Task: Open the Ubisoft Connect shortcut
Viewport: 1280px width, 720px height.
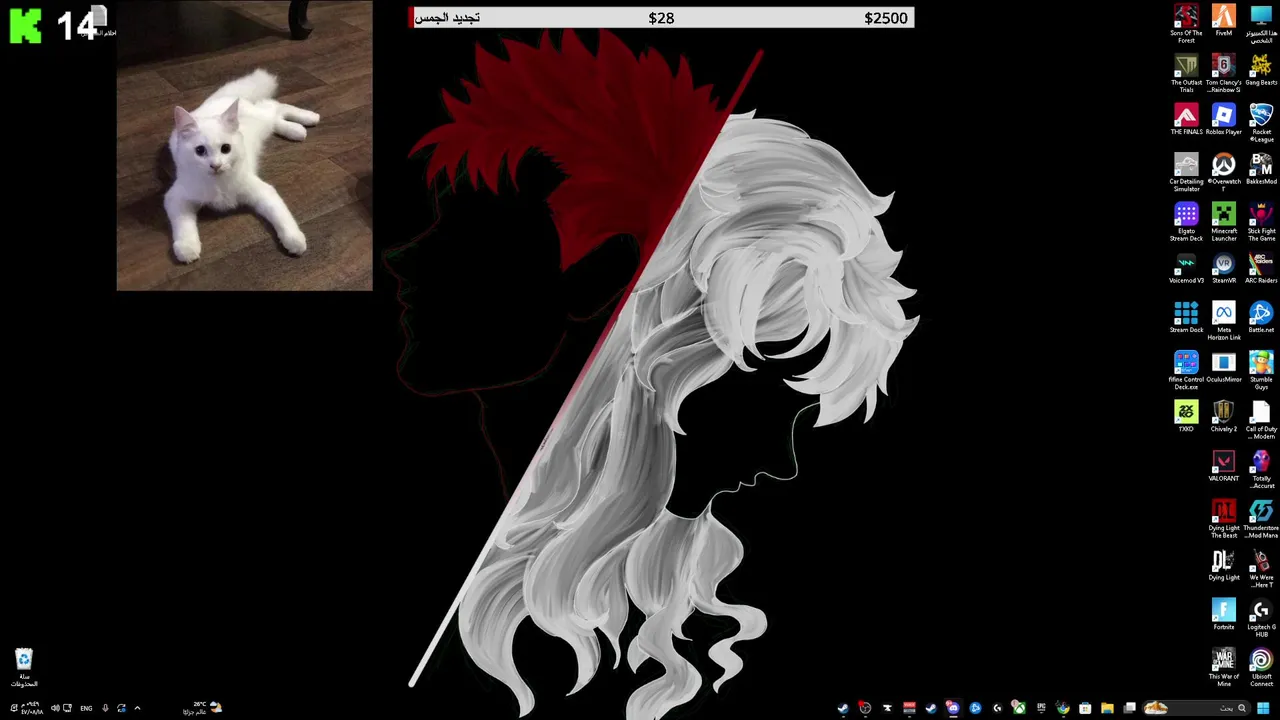Action: coord(1261,667)
